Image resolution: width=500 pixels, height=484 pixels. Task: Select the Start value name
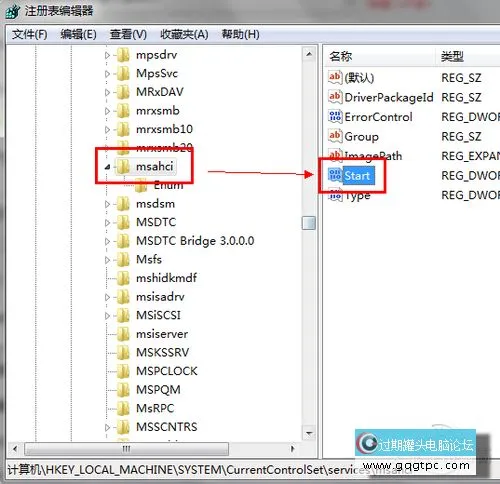[357, 176]
